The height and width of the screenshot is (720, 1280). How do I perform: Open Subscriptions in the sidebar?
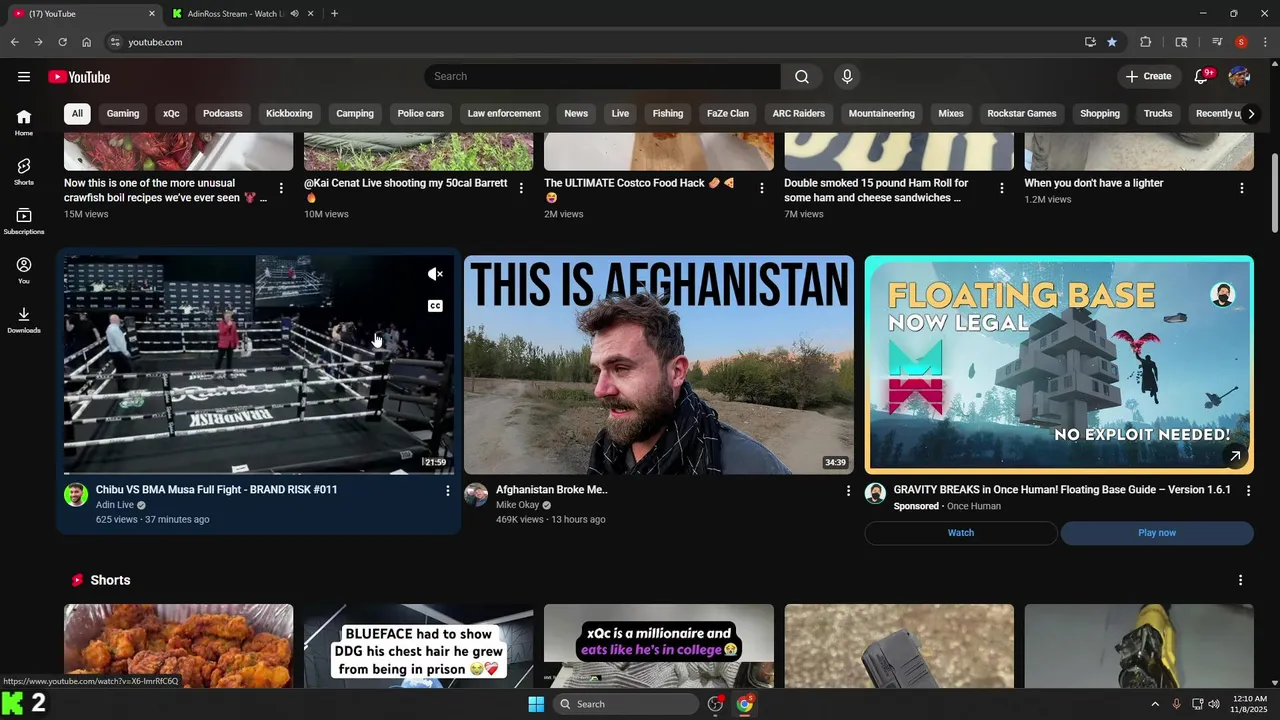[24, 221]
